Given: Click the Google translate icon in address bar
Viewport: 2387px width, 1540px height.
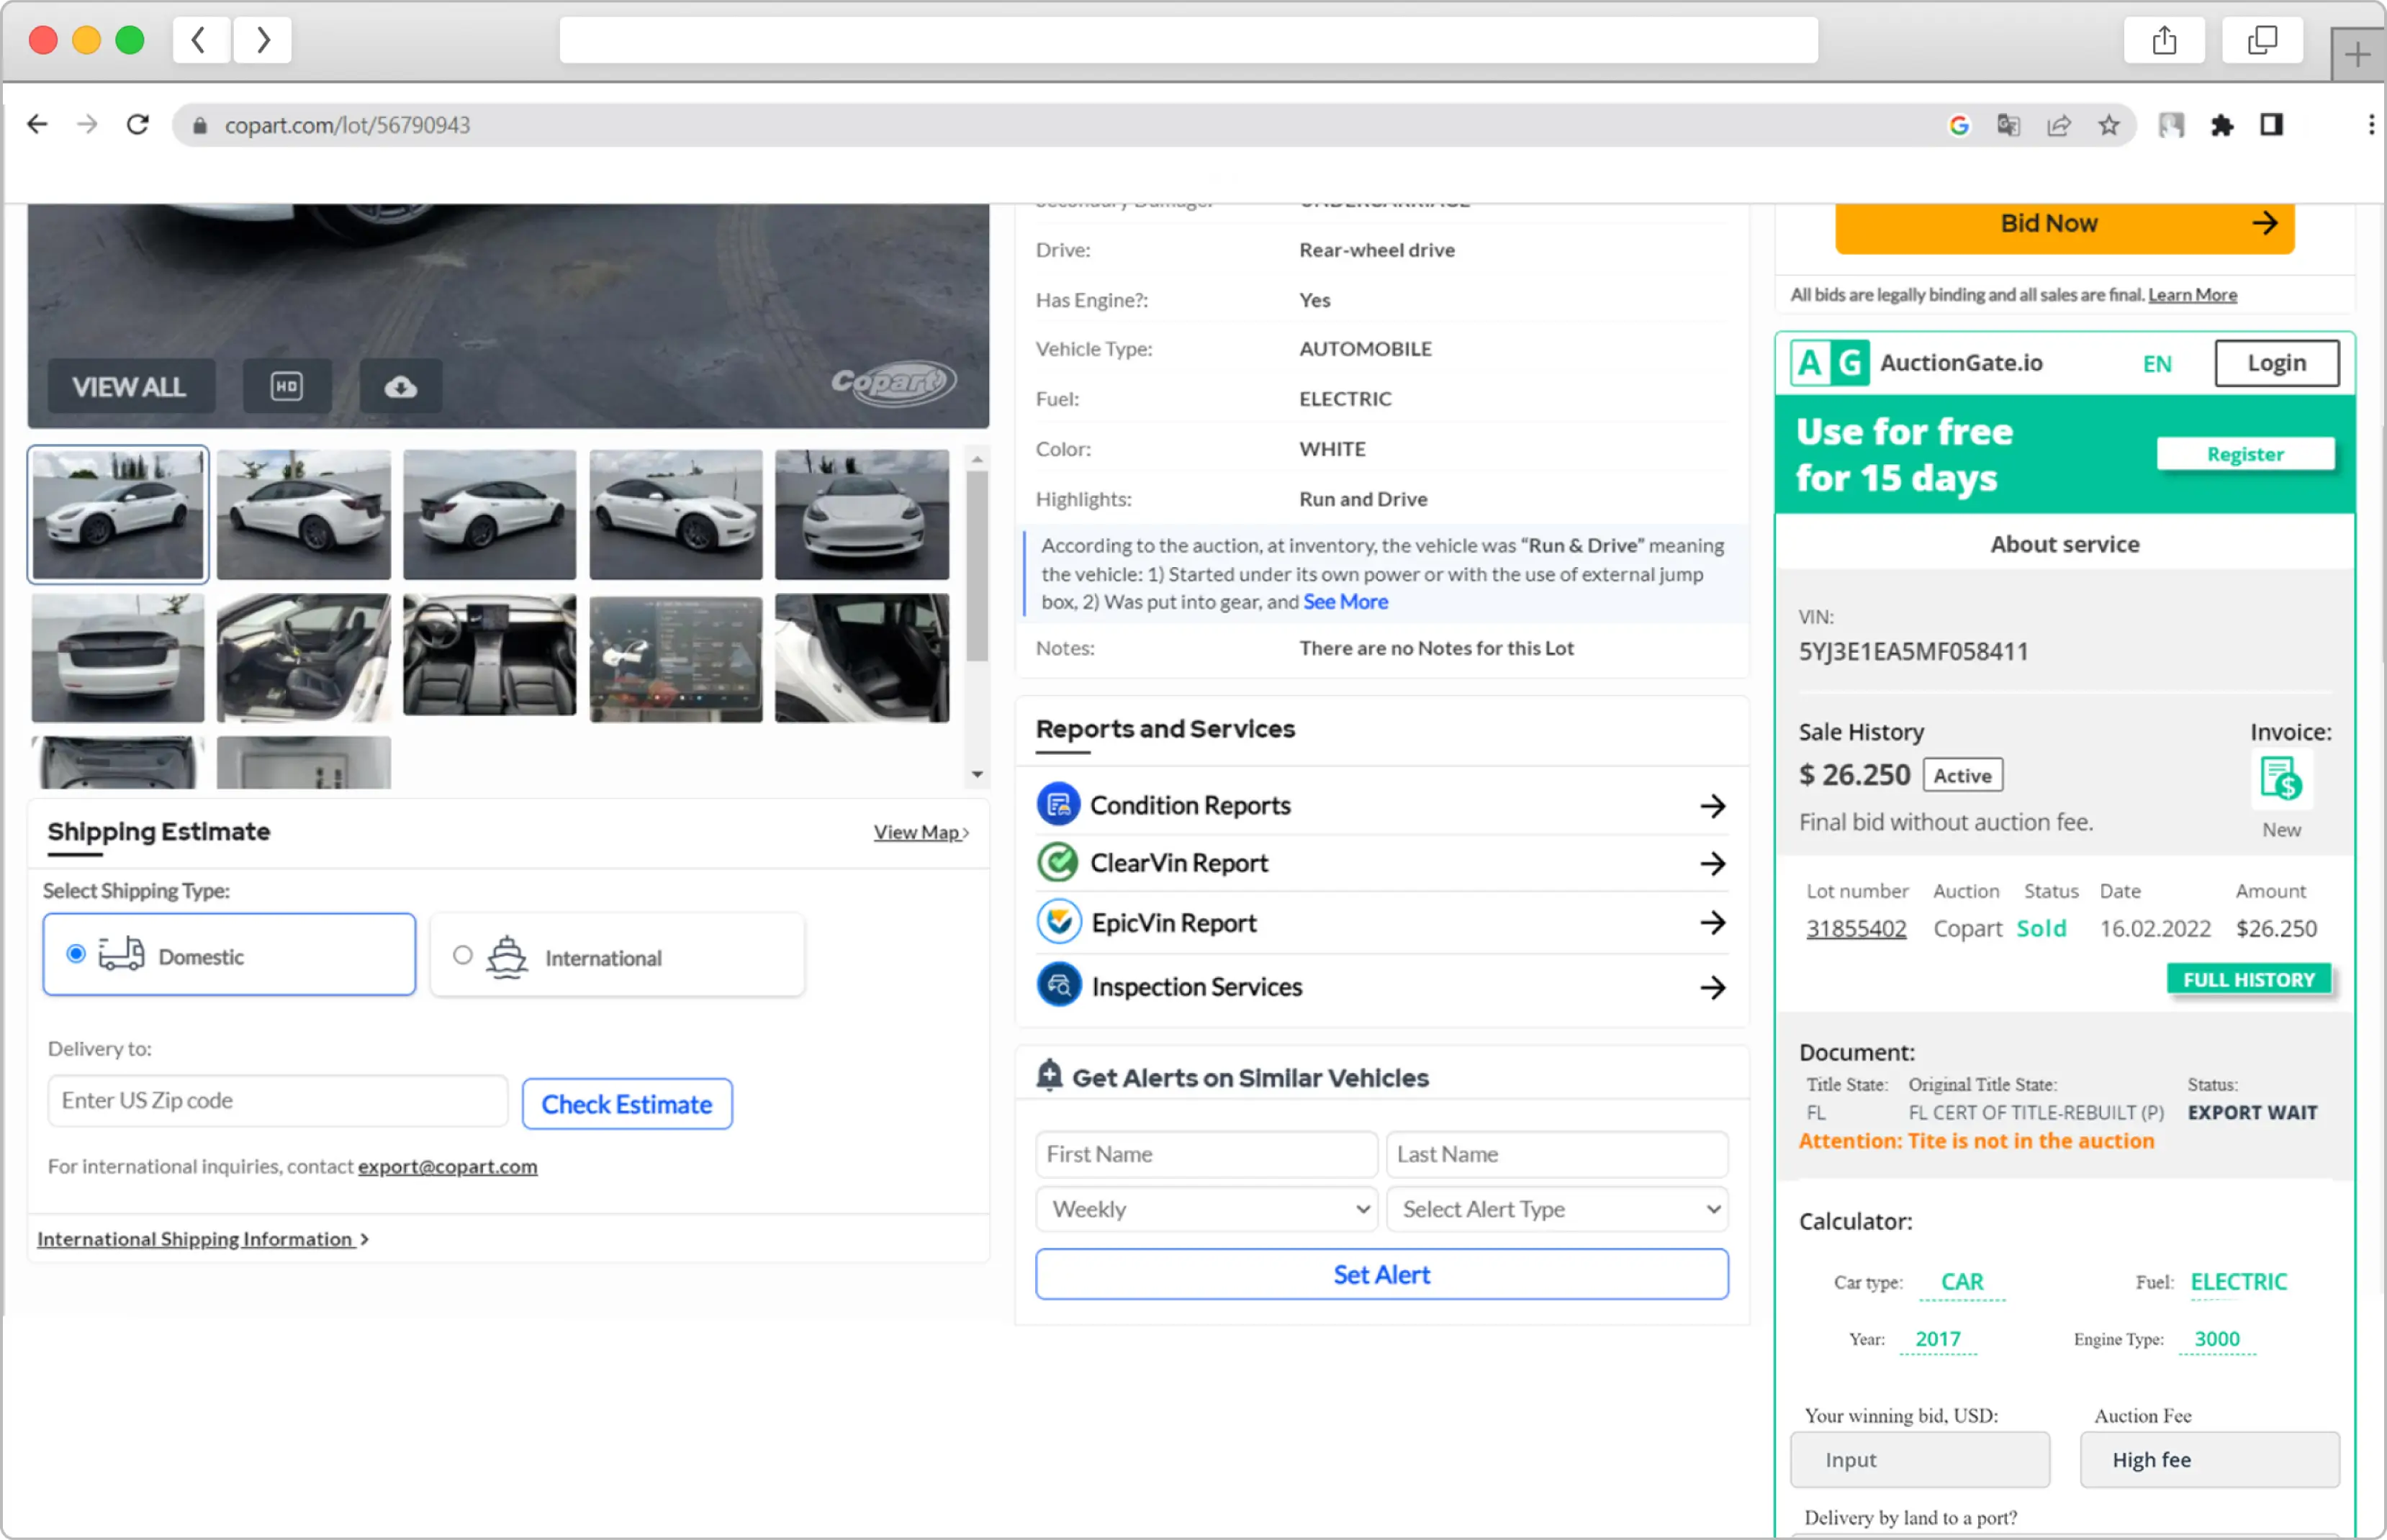Looking at the screenshot, I should [x=2007, y=125].
